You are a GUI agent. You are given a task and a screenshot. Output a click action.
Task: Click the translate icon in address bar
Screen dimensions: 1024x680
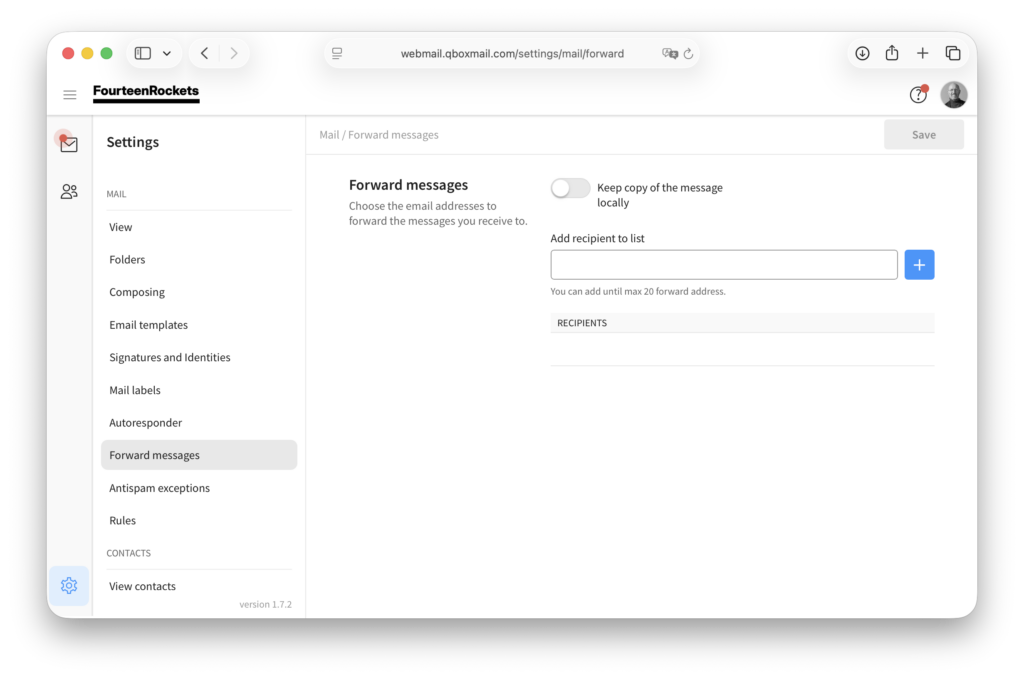tap(669, 54)
